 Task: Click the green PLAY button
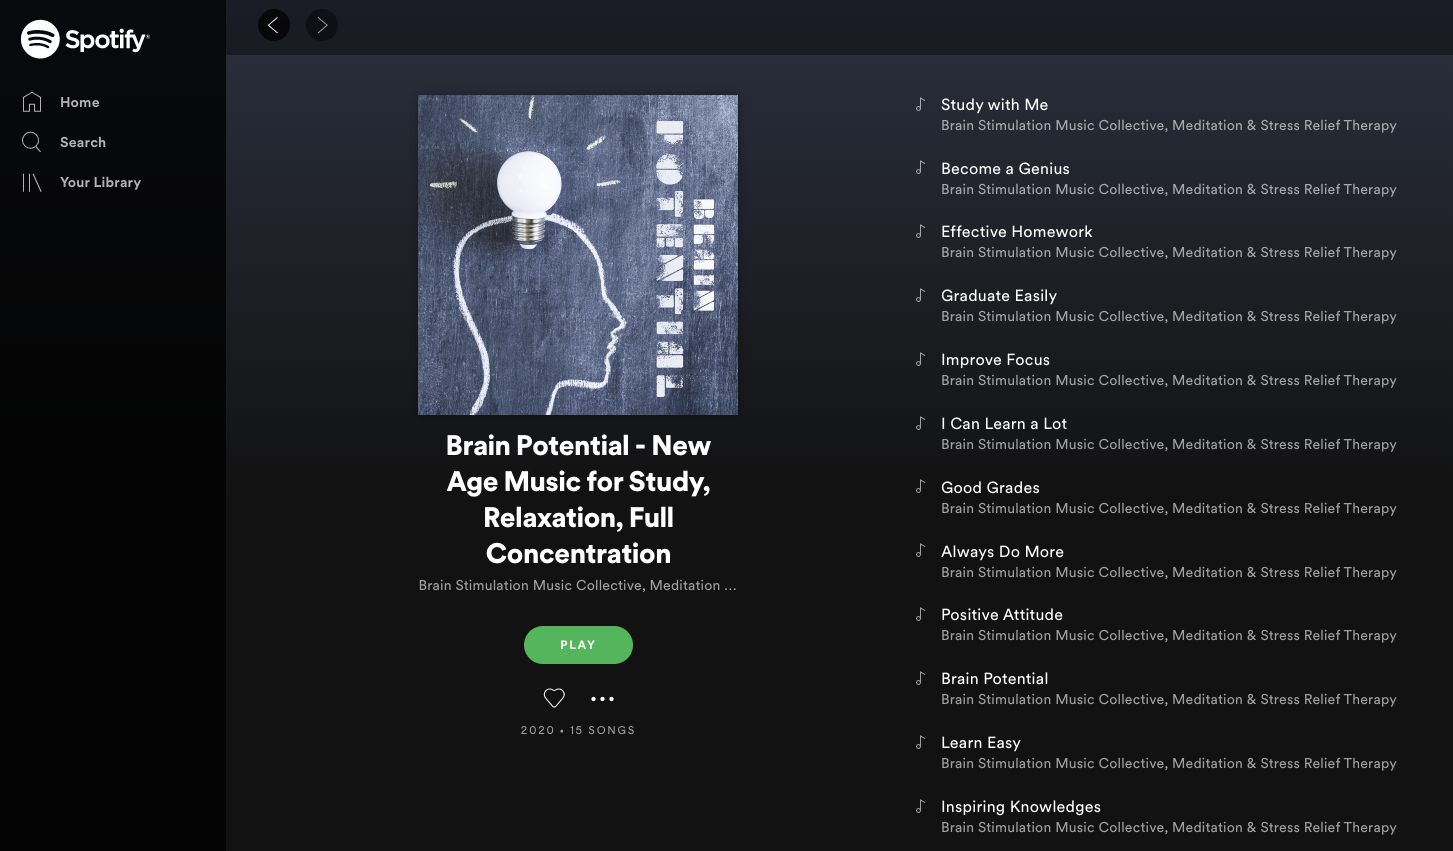click(x=578, y=645)
